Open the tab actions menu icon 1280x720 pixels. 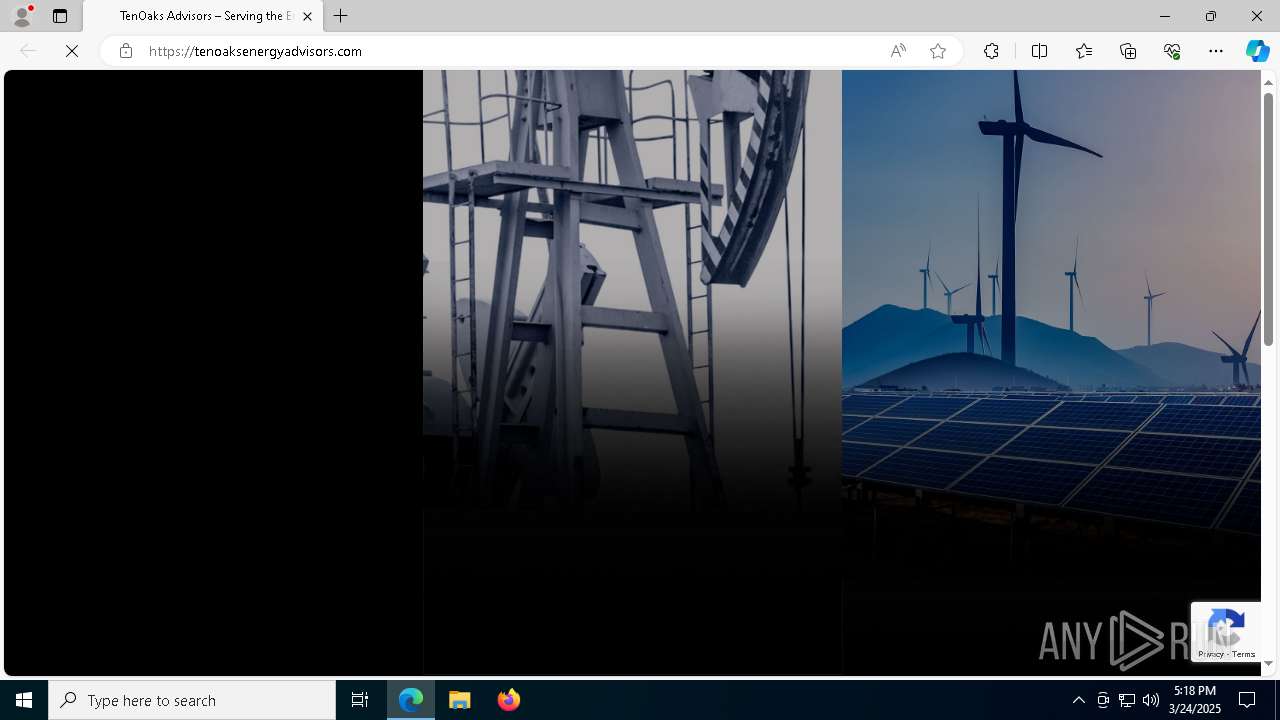60,16
